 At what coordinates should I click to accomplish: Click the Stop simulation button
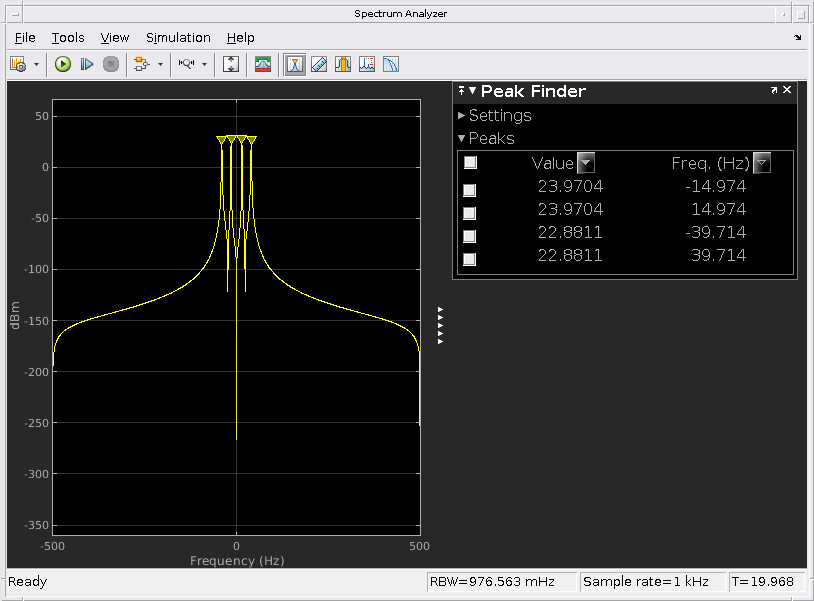click(x=111, y=64)
